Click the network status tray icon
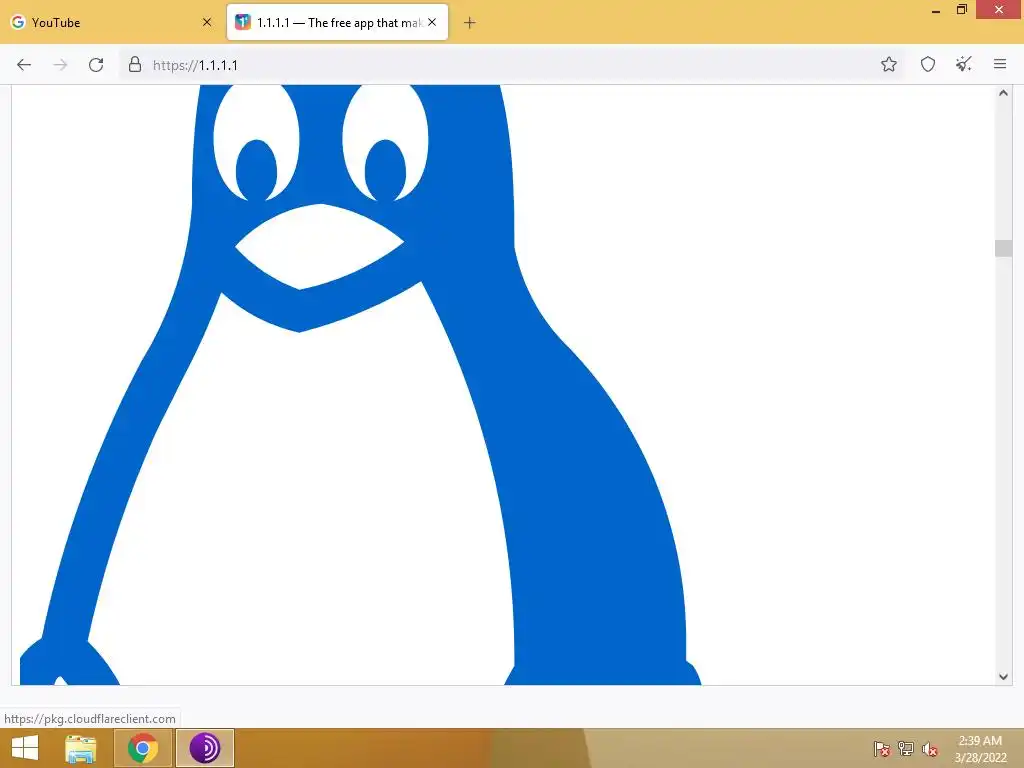 point(906,749)
